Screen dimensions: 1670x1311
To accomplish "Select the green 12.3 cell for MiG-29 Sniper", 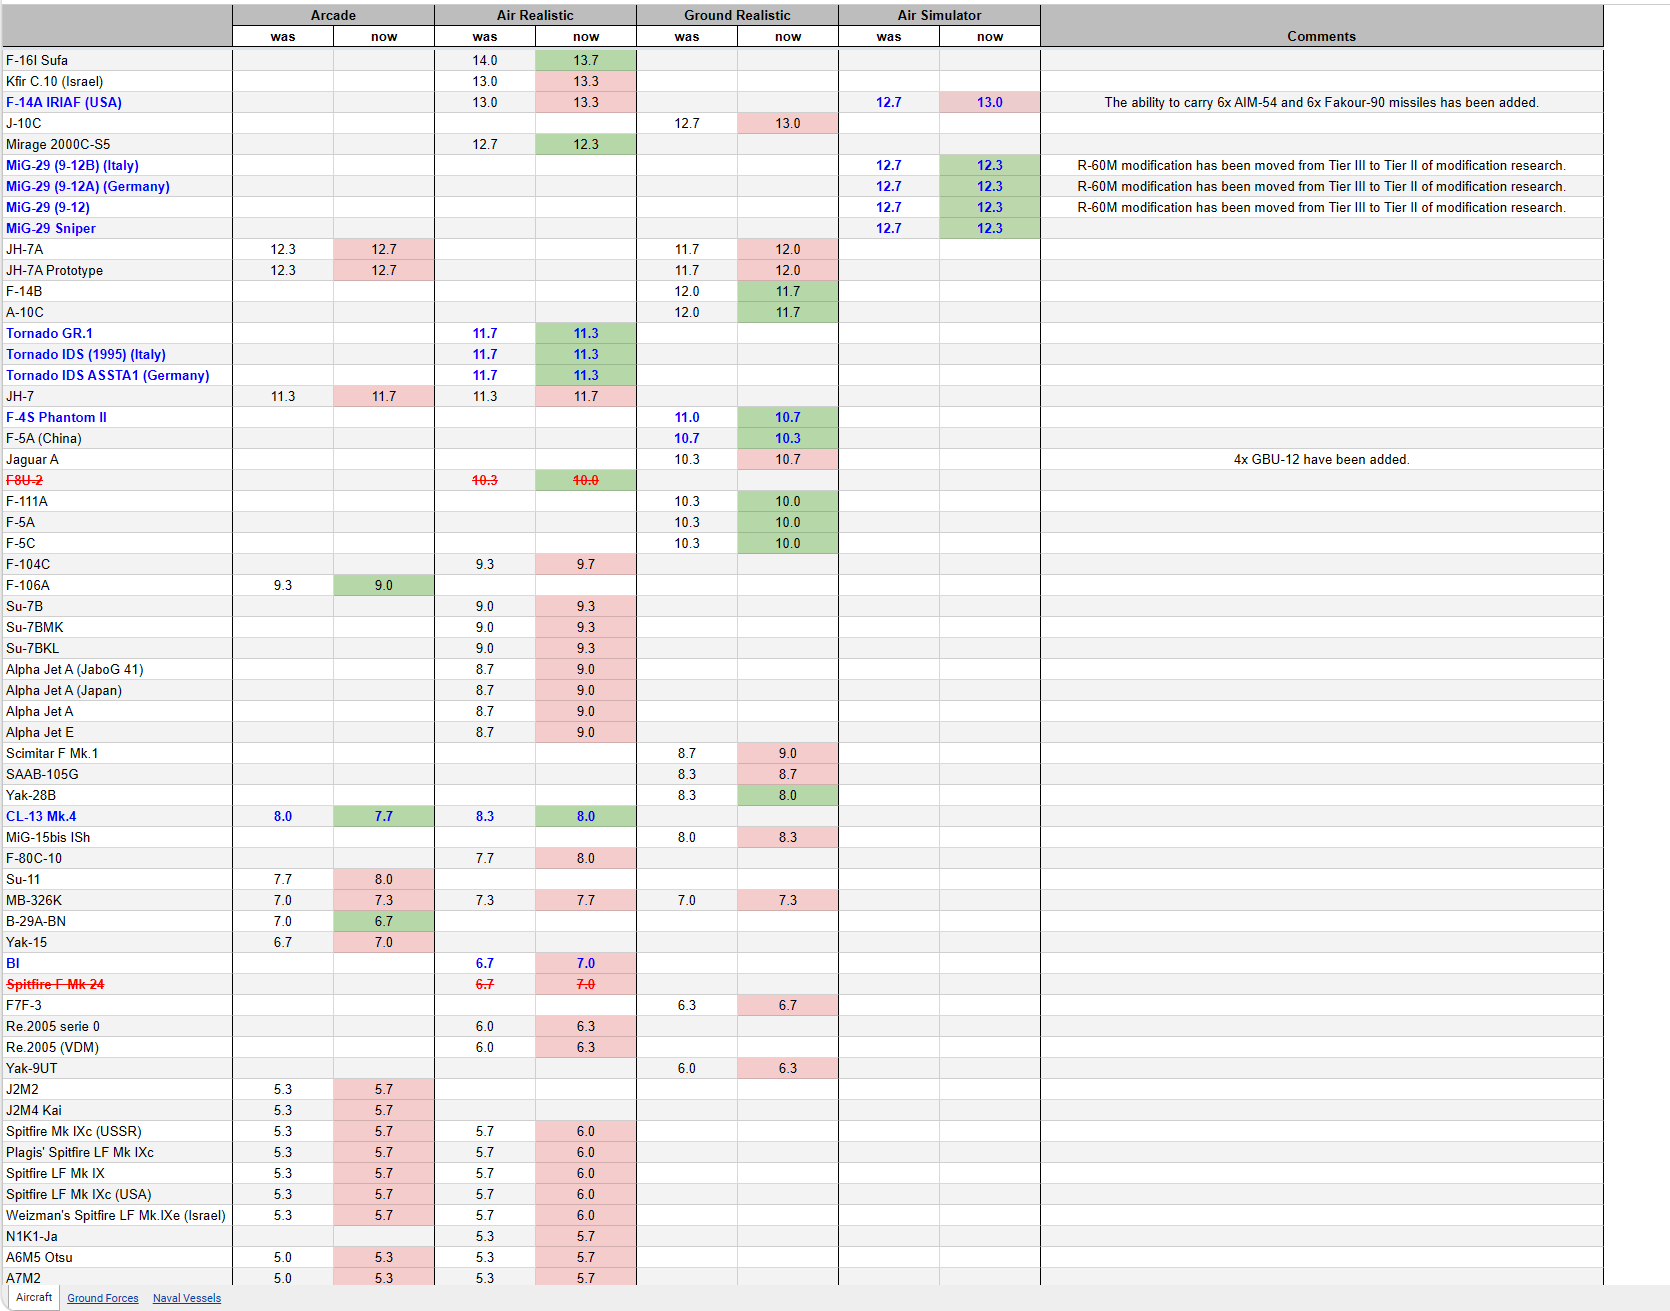I will pos(990,228).
